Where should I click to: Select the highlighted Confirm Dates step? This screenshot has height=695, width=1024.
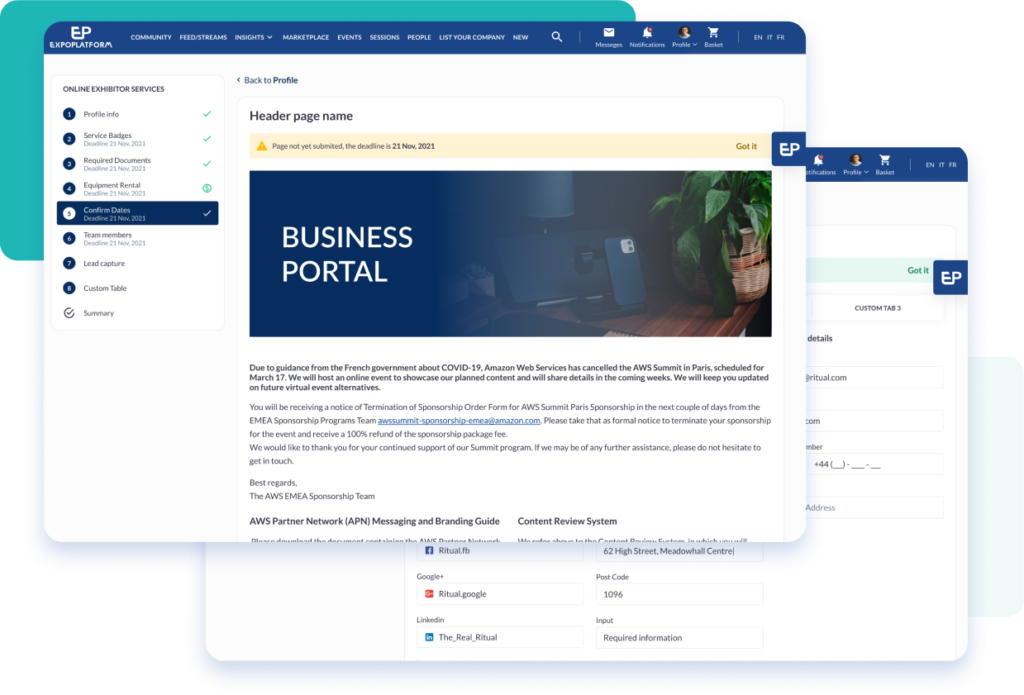(x=137, y=213)
